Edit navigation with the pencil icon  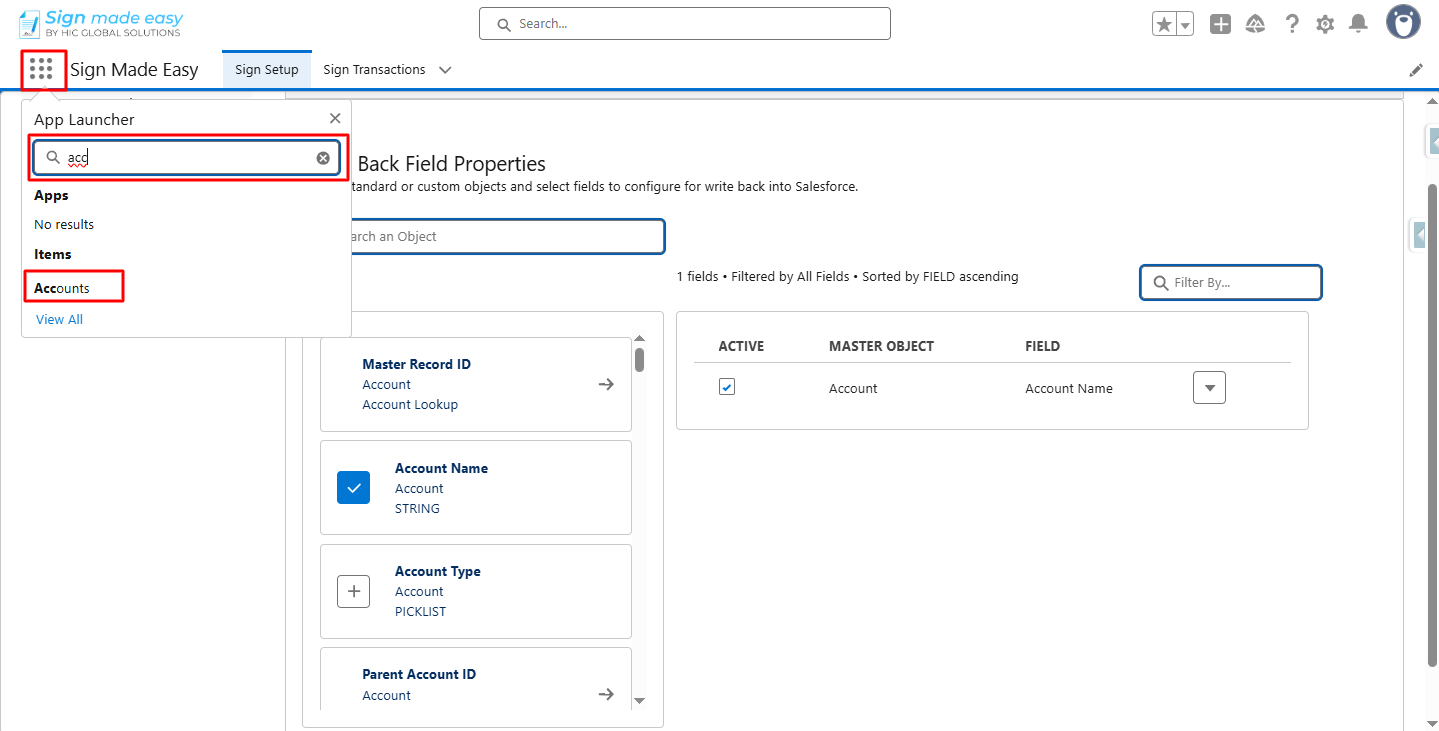(1416, 70)
